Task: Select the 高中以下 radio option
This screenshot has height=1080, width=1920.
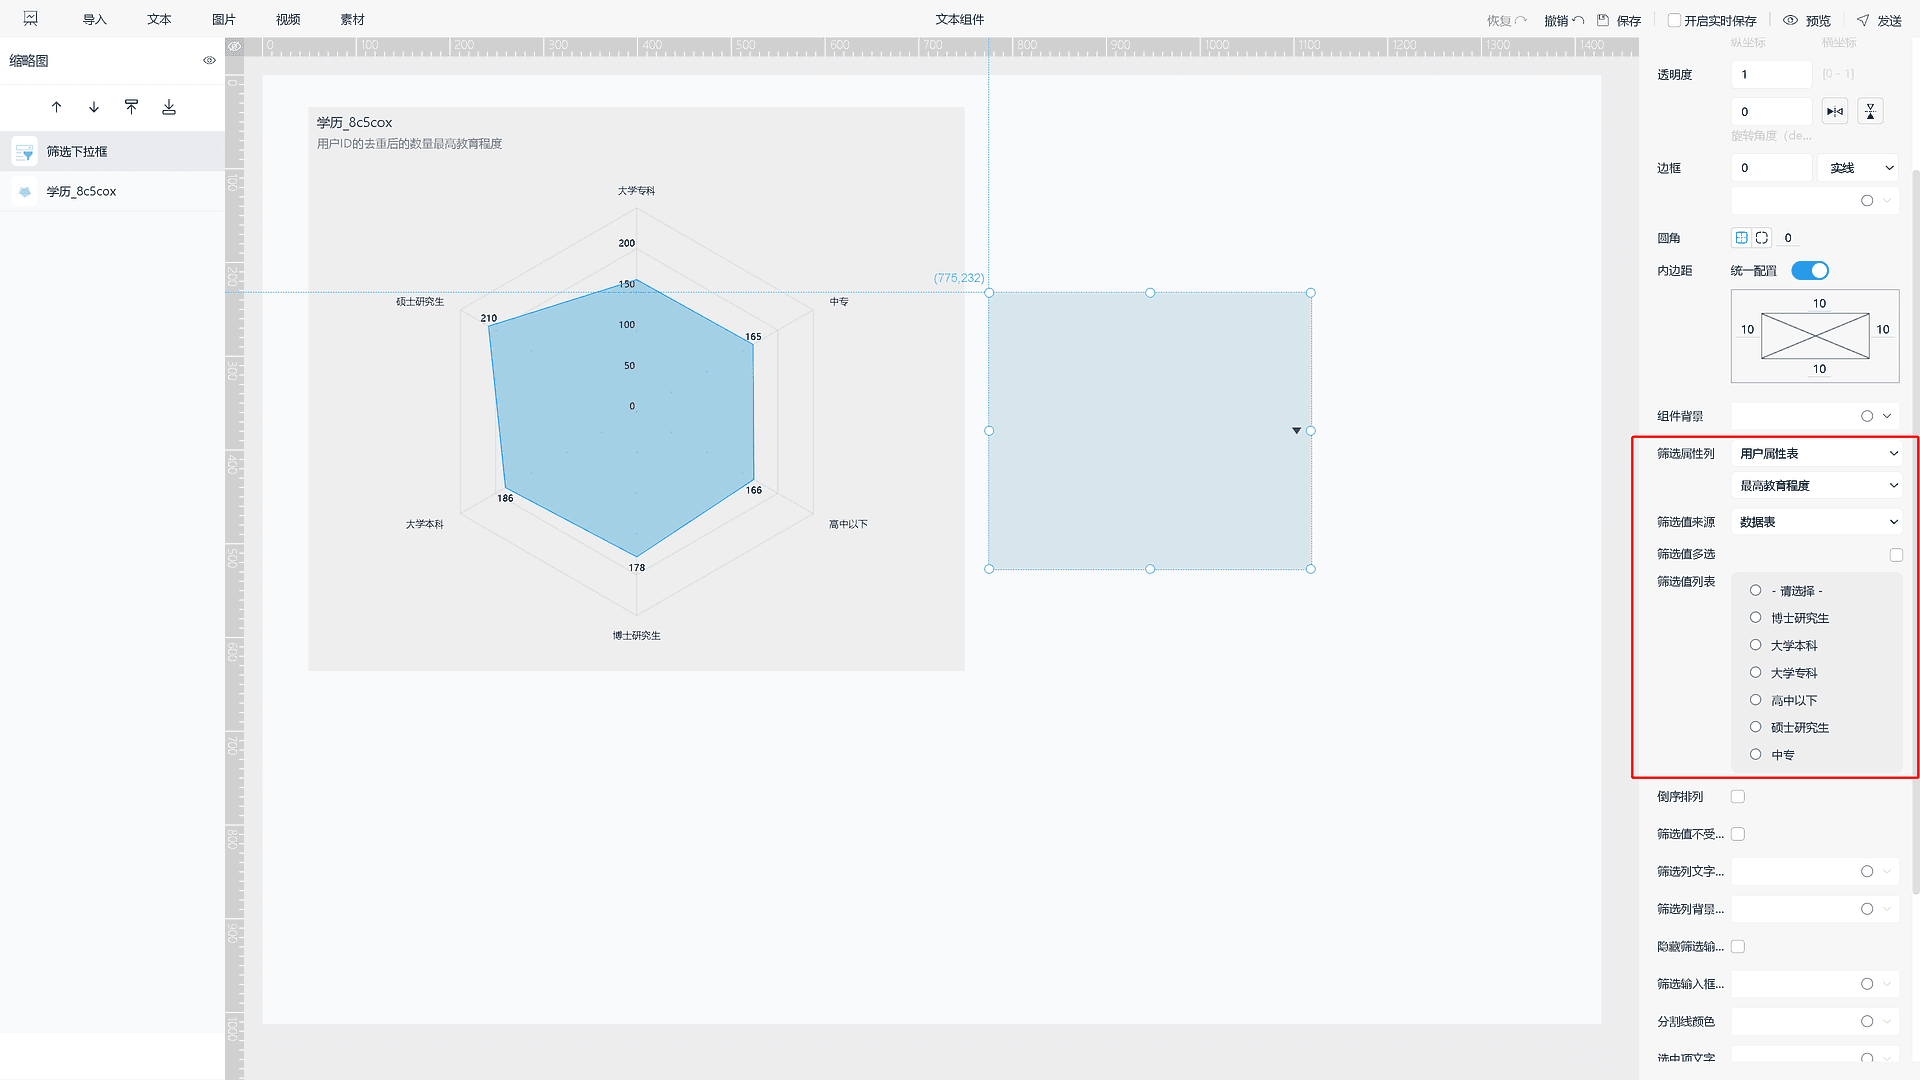Action: pyautogui.click(x=1755, y=700)
